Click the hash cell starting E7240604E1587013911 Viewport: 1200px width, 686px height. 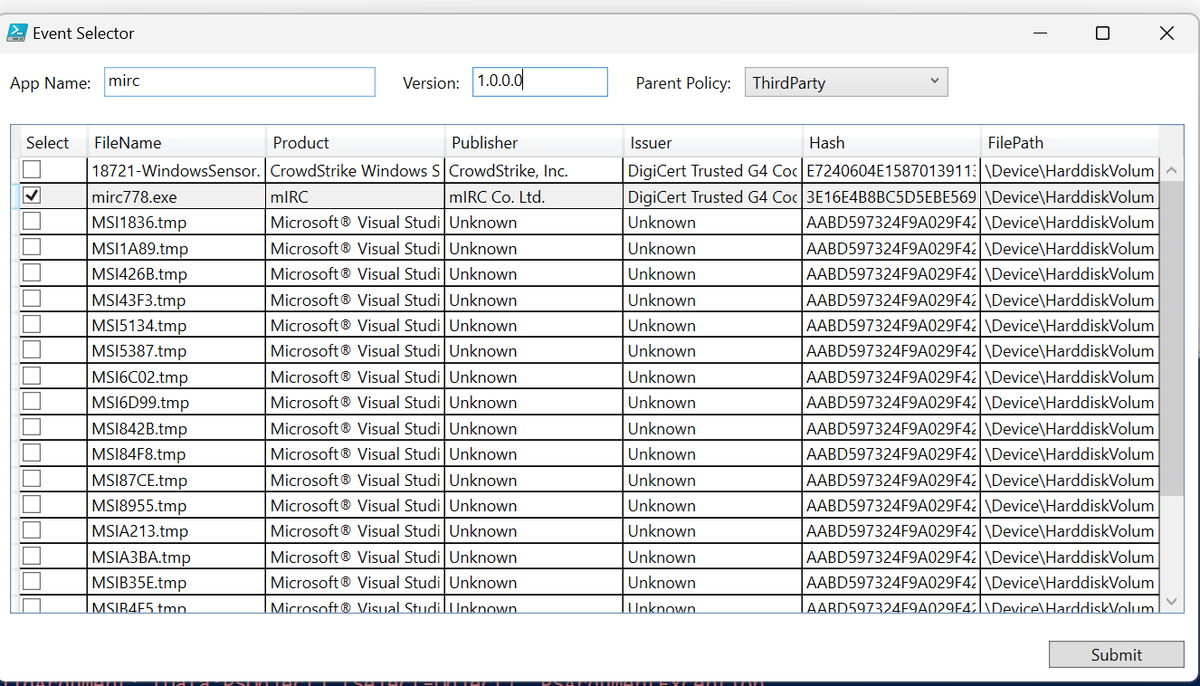[892, 171]
